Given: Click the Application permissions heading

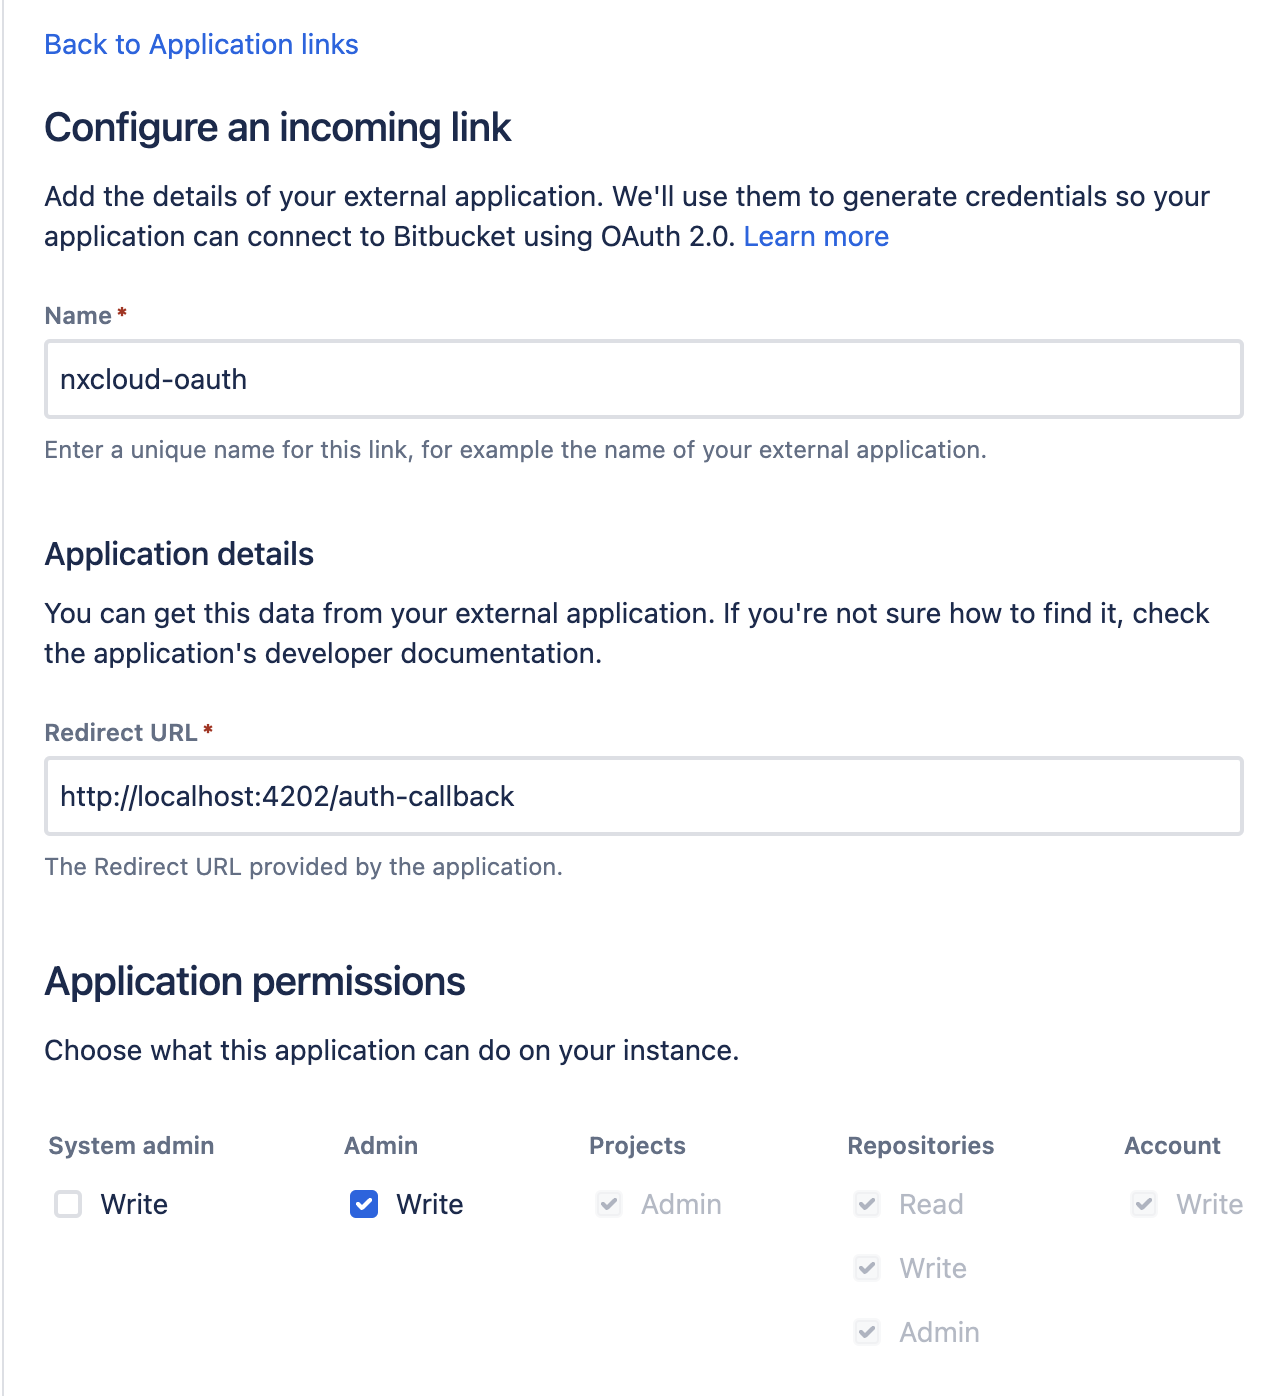Looking at the screenshot, I should point(255,982).
